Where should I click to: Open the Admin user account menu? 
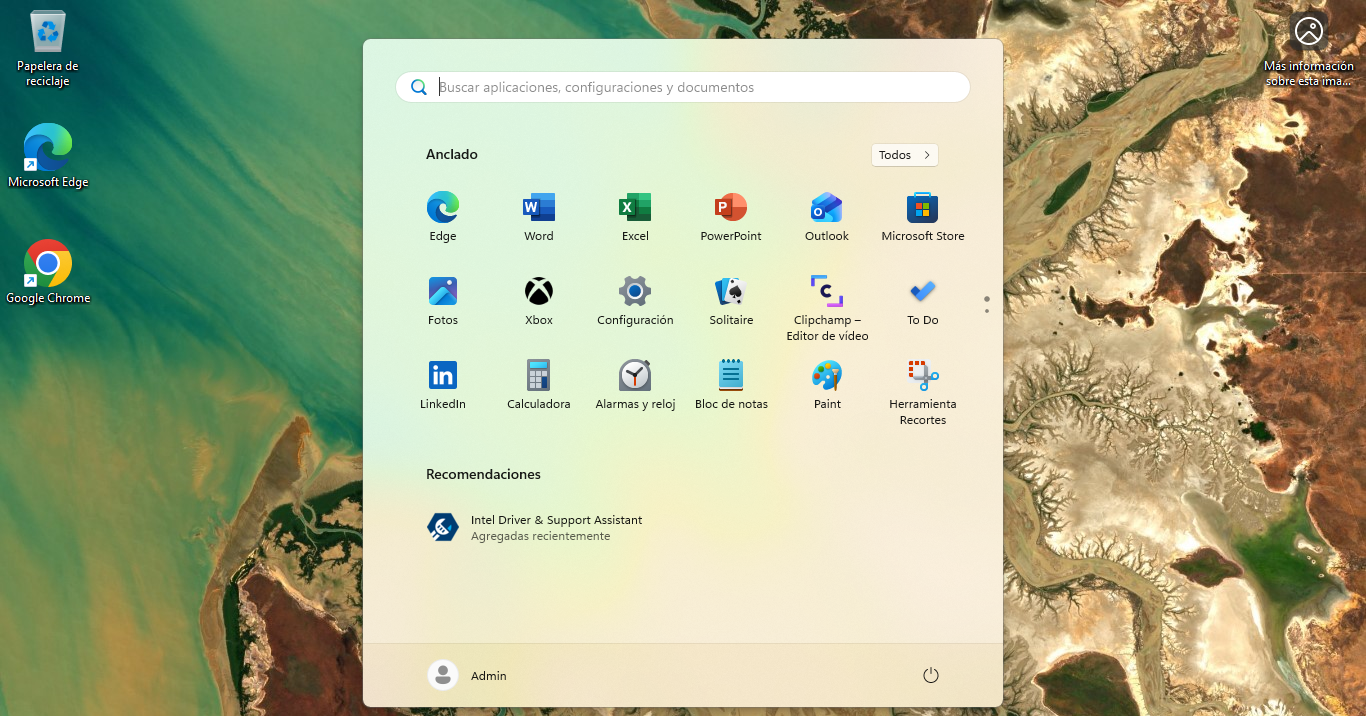click(x=468, y=676)
